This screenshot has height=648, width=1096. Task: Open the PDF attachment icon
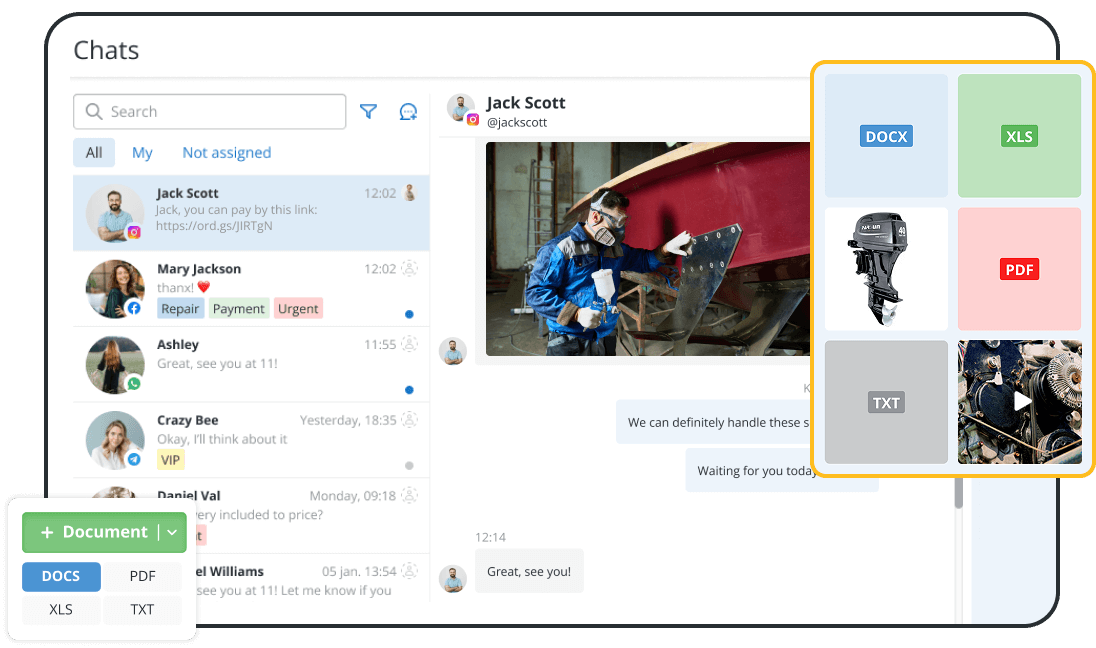tap(1019, 269)
